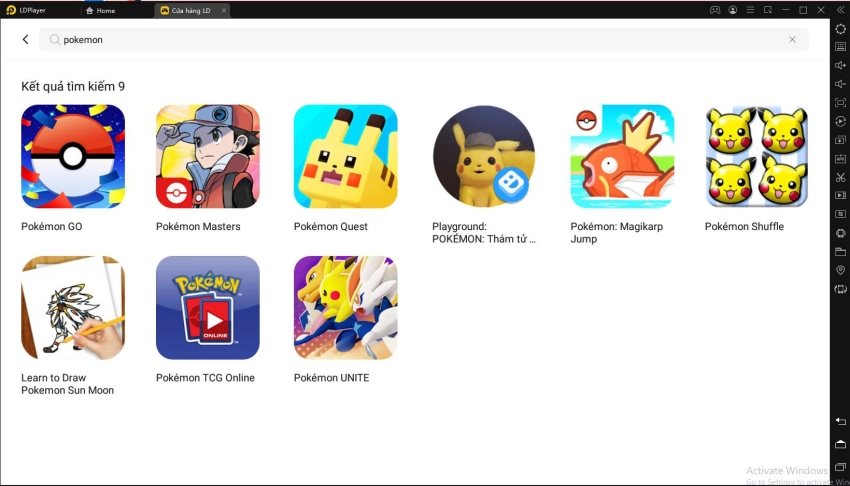Open multi-instance add window icon
Image resolution: width=850 pixels, height=486 pixels.
pyautogui.click(x=840, y=140)
